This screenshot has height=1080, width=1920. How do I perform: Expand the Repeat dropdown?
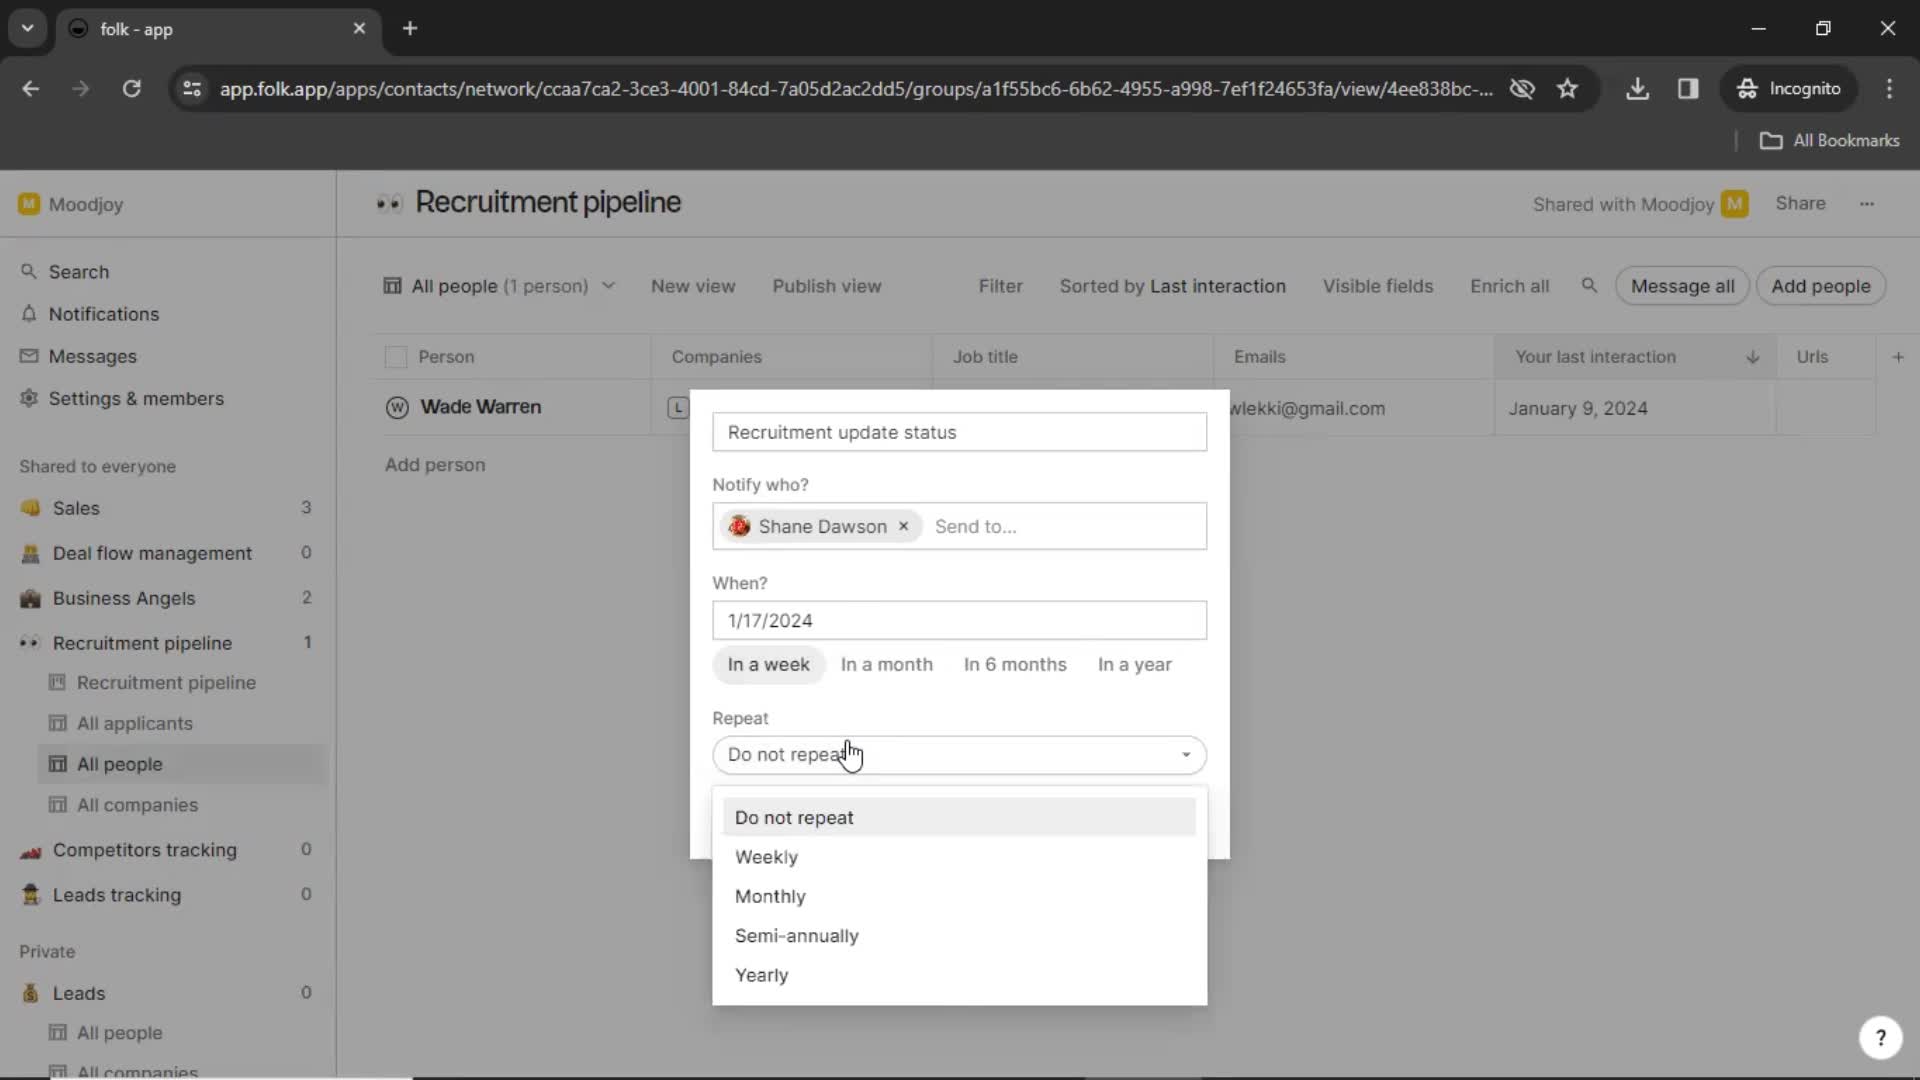pos(959,753)
